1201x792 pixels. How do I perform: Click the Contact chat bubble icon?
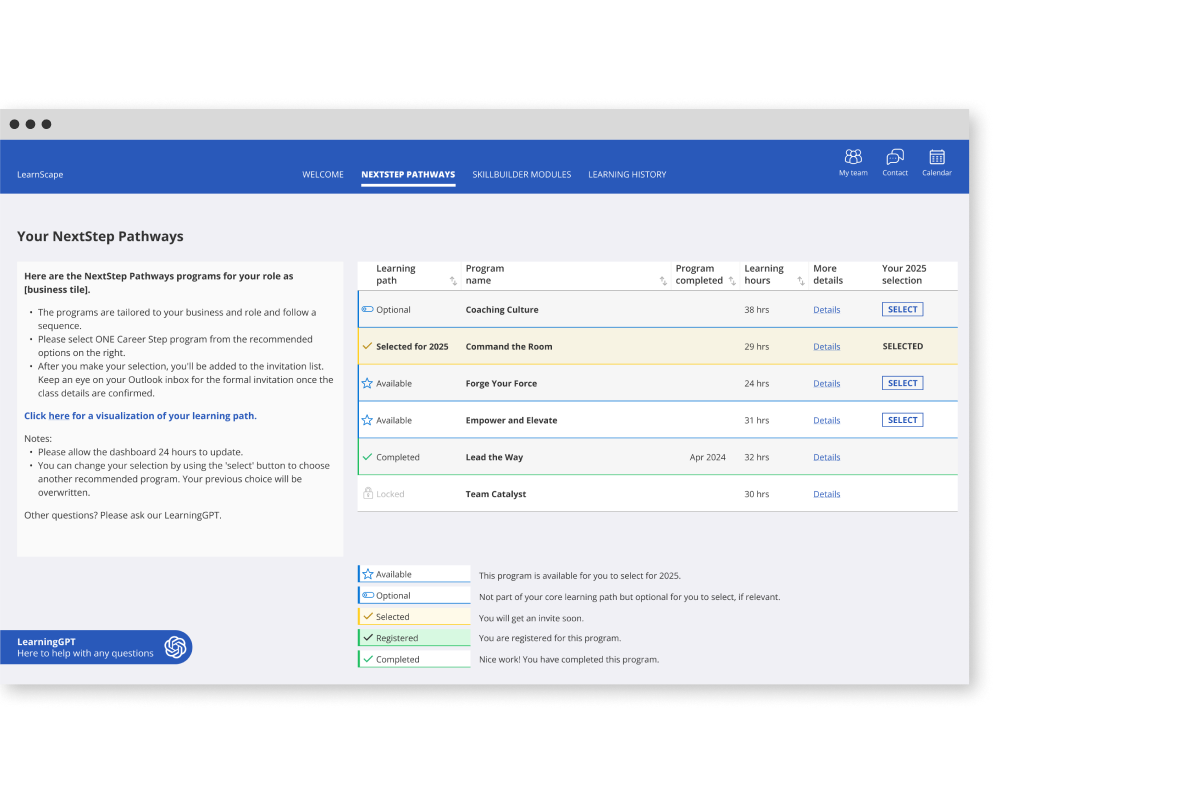(x=894, y=157)
